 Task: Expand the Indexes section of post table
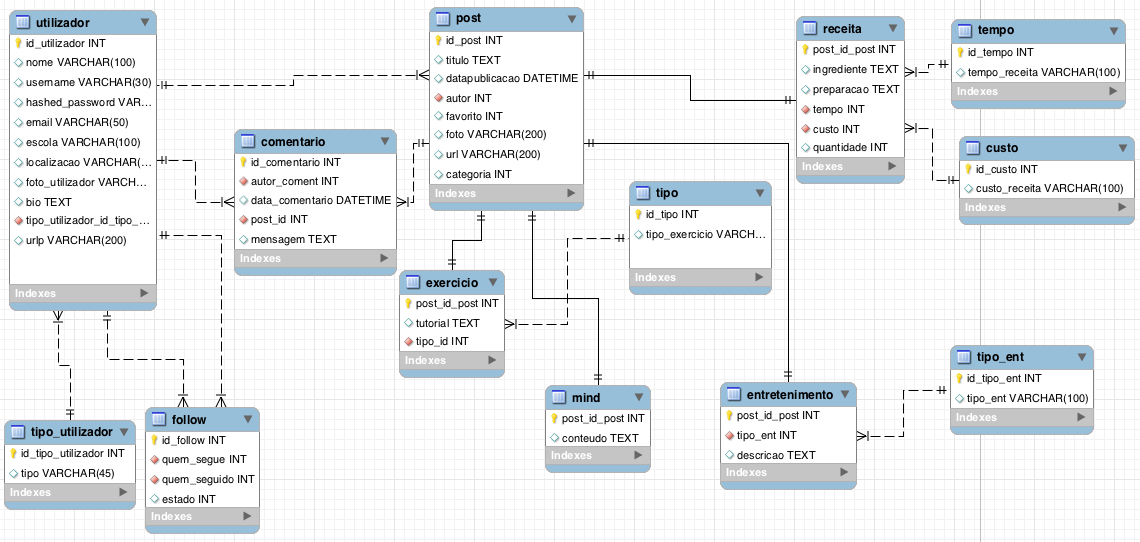571,193
